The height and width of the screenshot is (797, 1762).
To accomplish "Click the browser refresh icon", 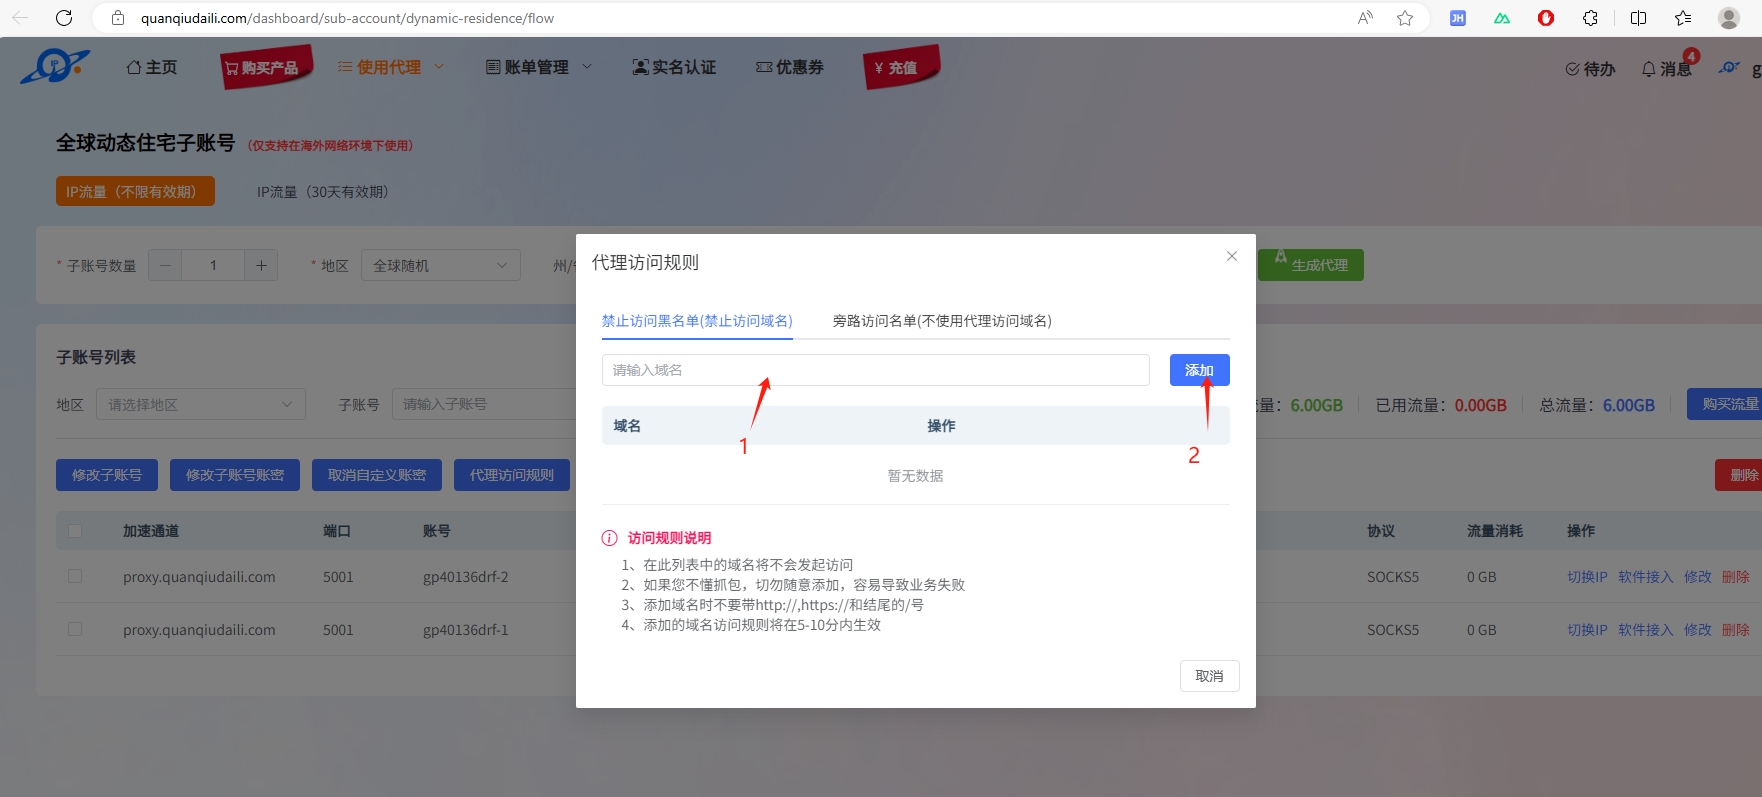I will (64, 18).
